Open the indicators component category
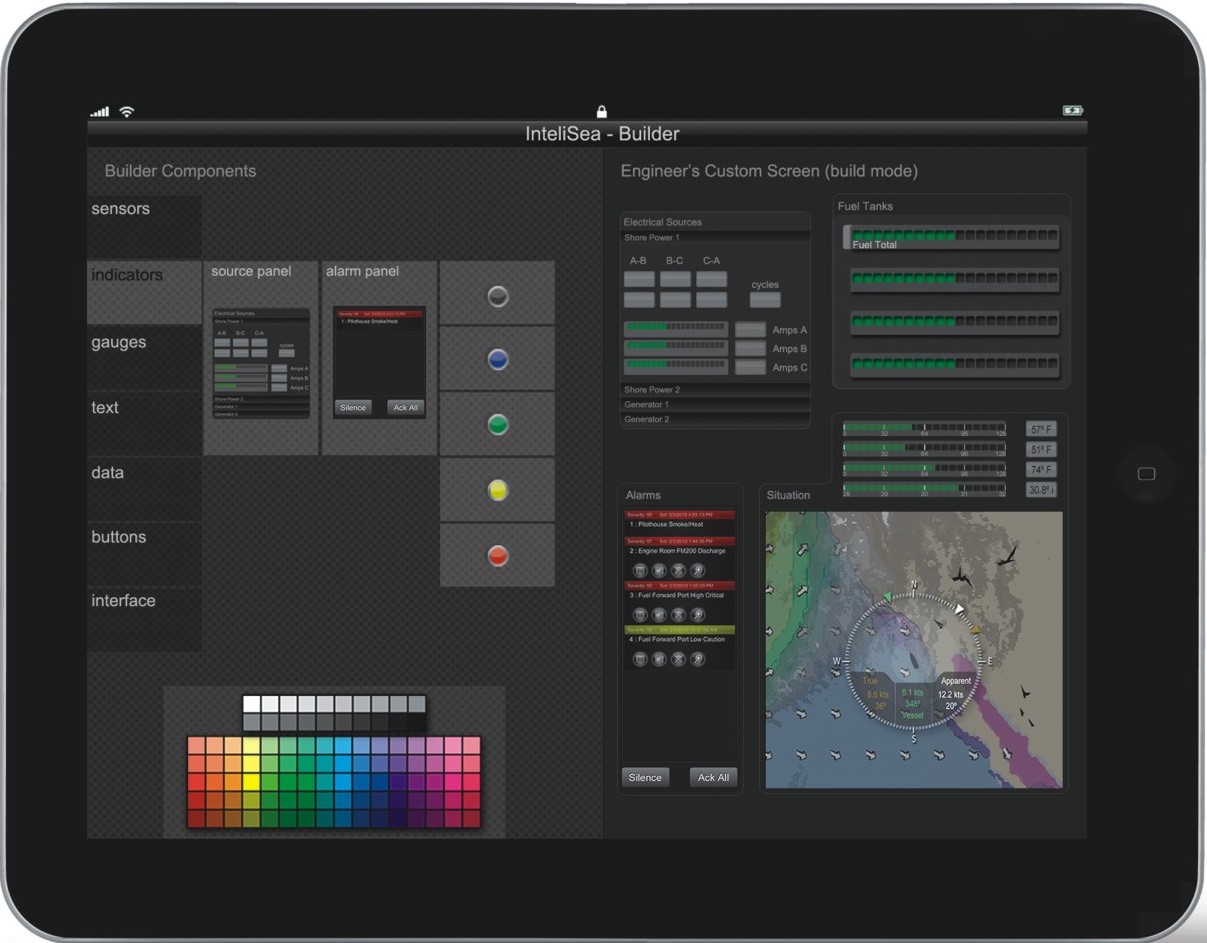This screenshot has width=1207, height=943. (x=144, y=292)
